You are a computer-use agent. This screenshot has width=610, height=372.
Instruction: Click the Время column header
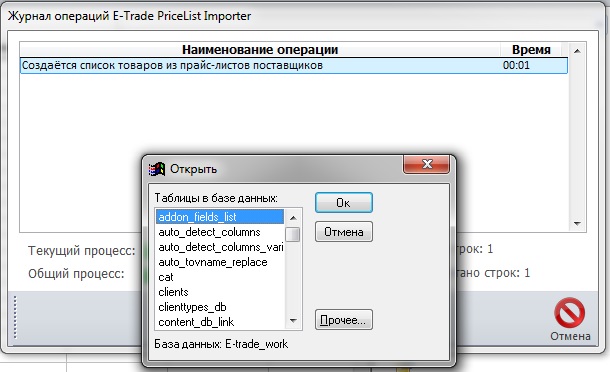point(531,49)
